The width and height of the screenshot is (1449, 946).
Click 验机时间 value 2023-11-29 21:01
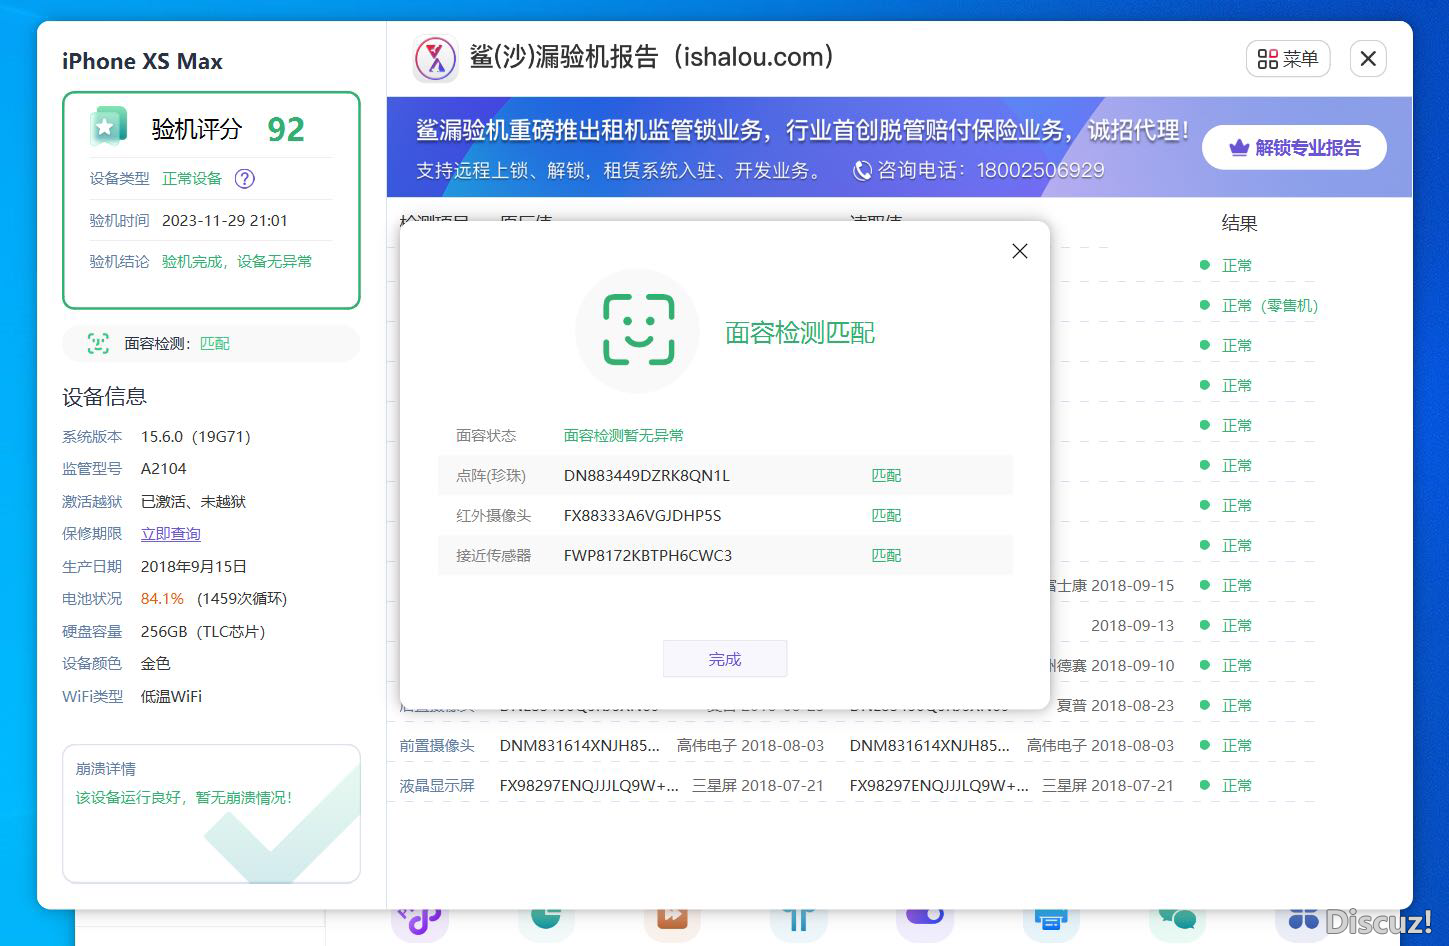tap(225, 221)
